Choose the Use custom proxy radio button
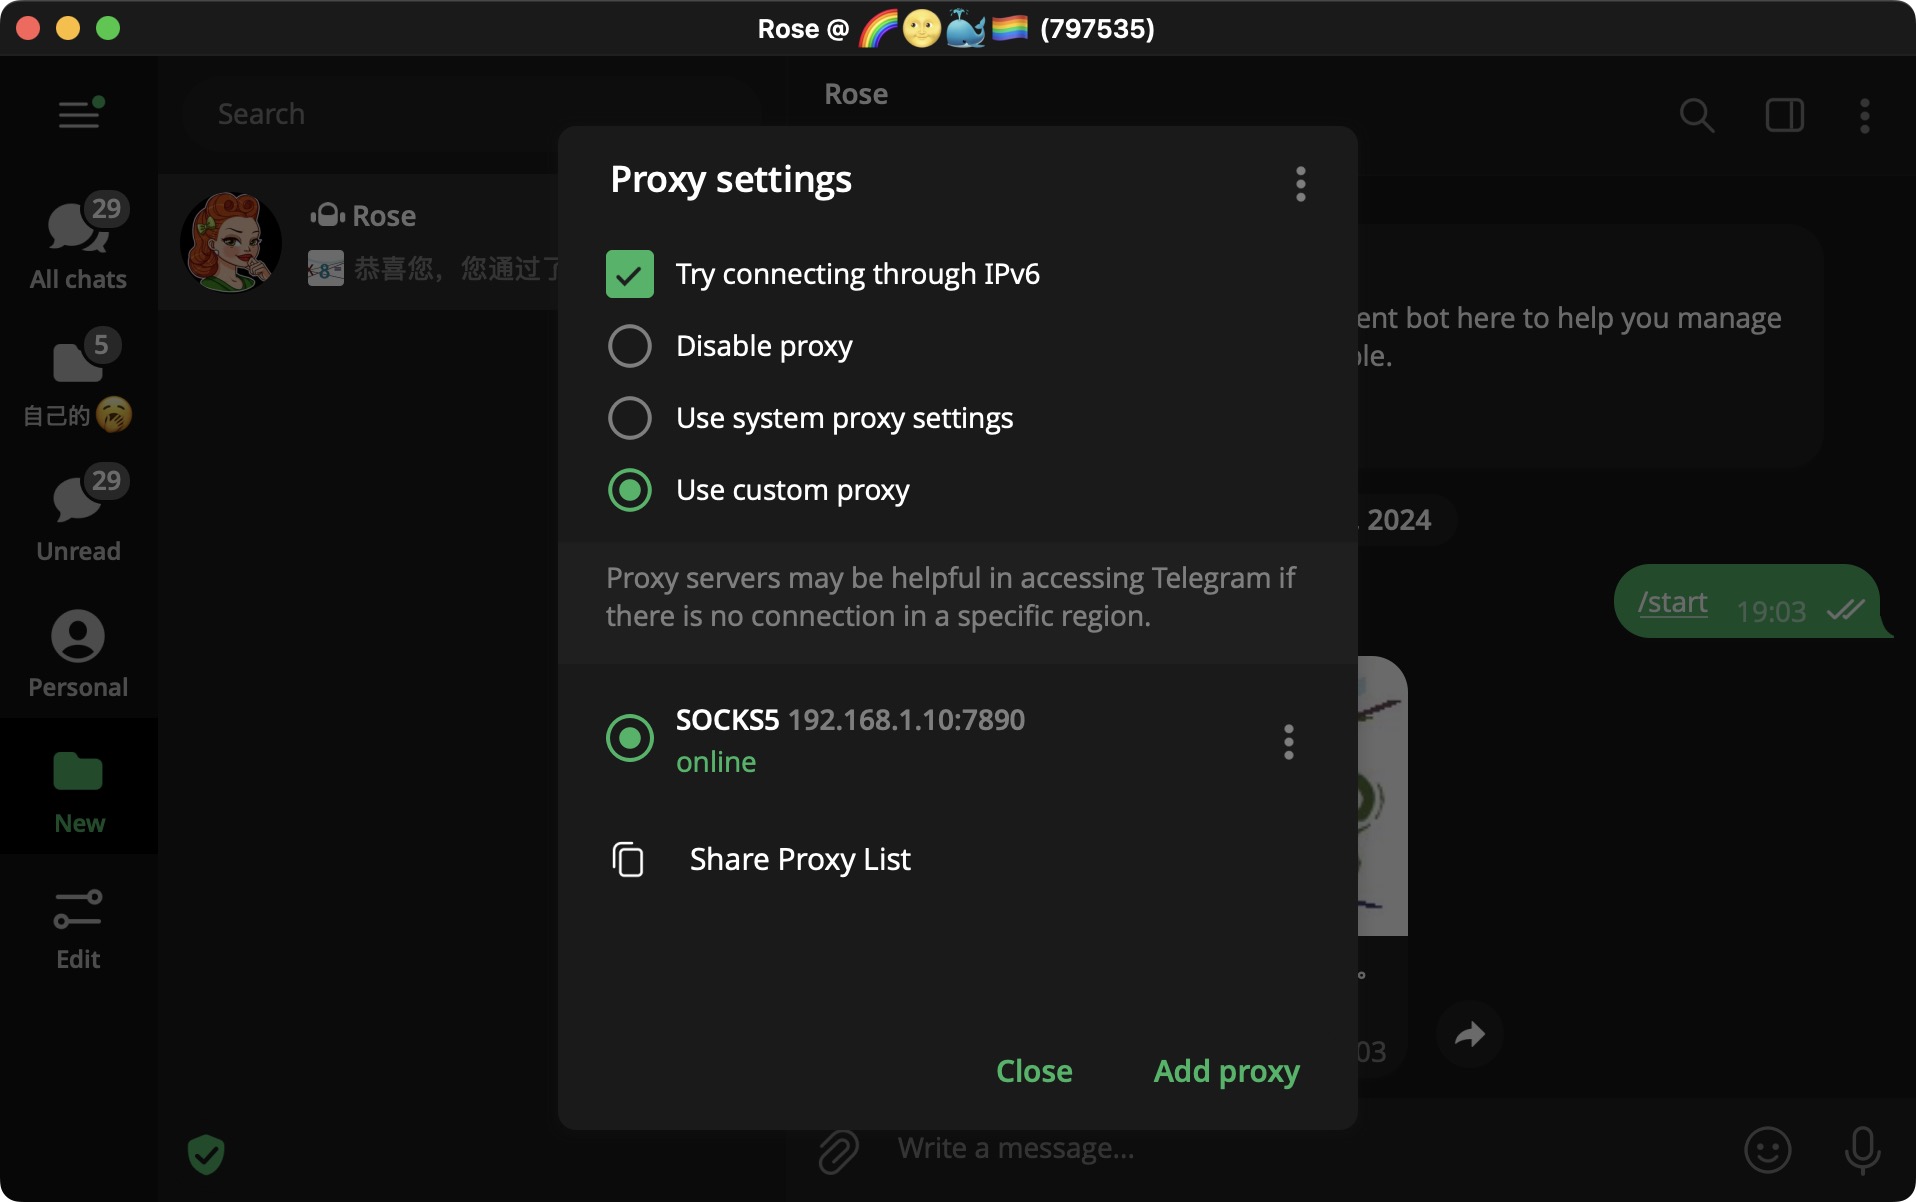The image size is (1916, 1202). pyautogui.click(x=630, y=490)
